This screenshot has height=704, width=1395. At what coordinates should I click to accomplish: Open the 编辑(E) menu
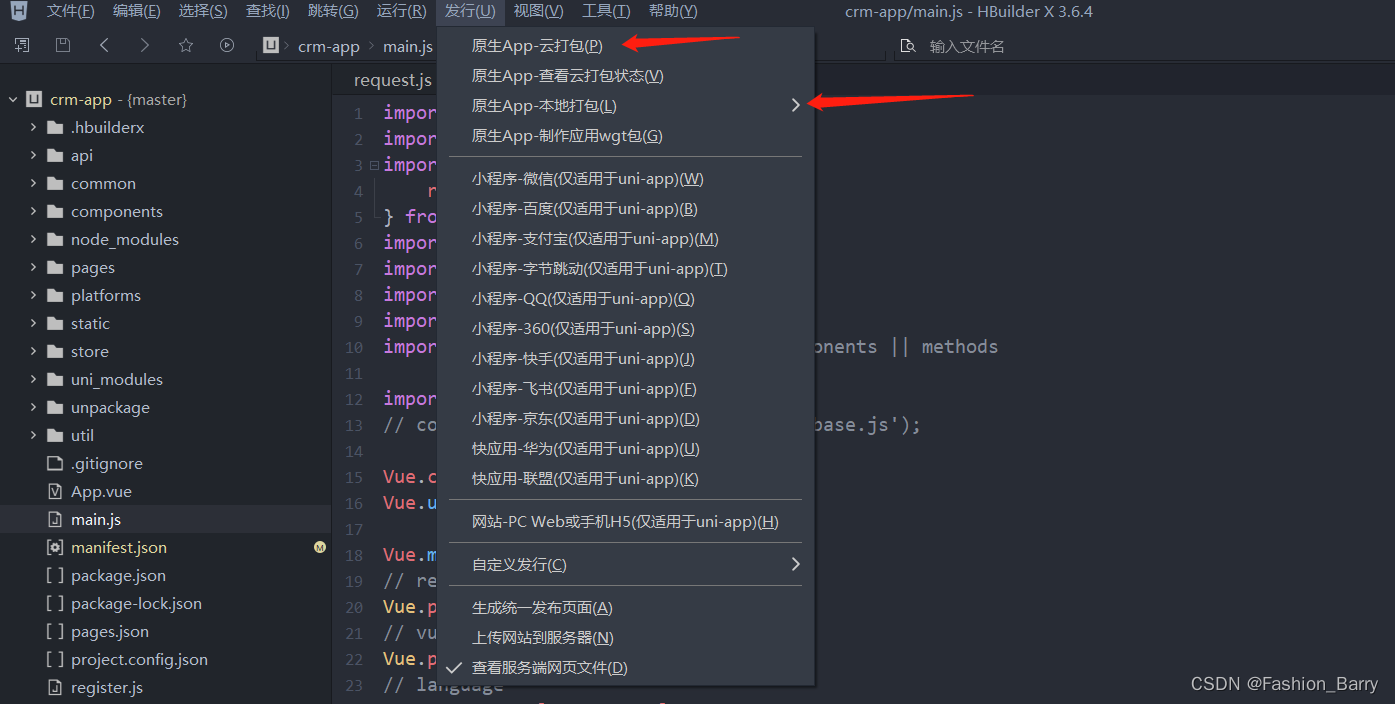point(137,11)
